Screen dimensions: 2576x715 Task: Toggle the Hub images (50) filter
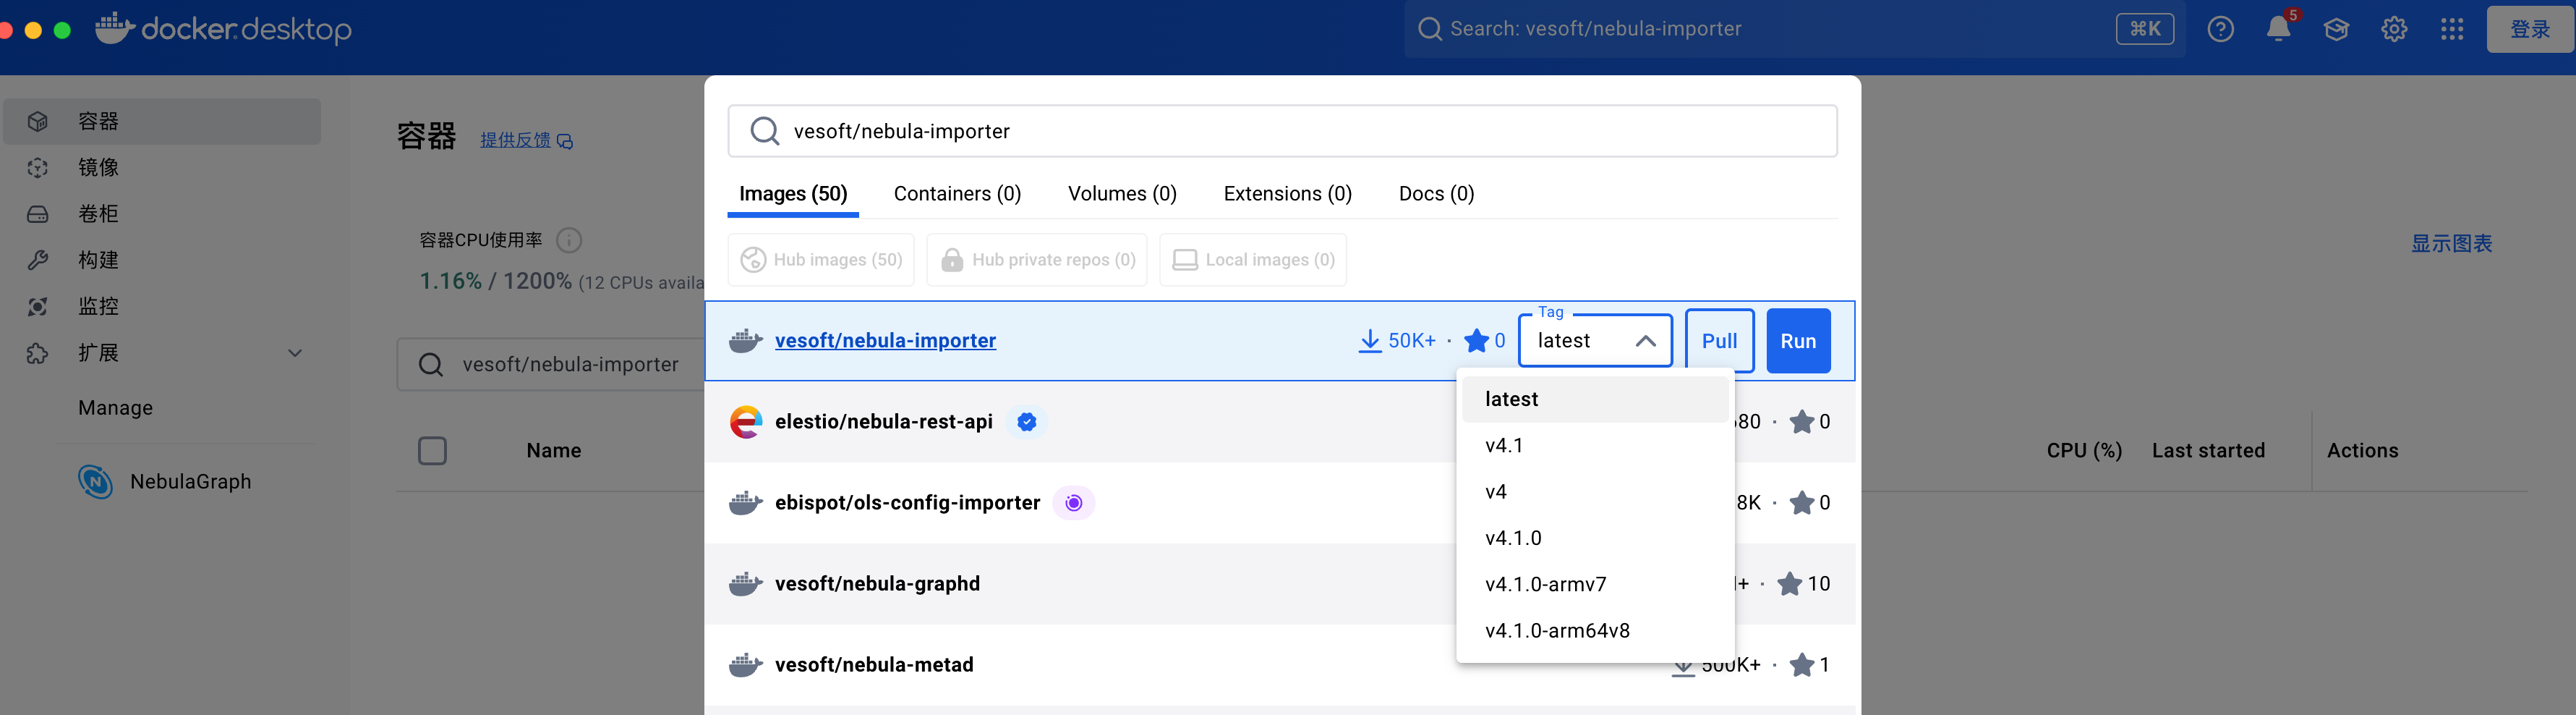pos(821,260)
